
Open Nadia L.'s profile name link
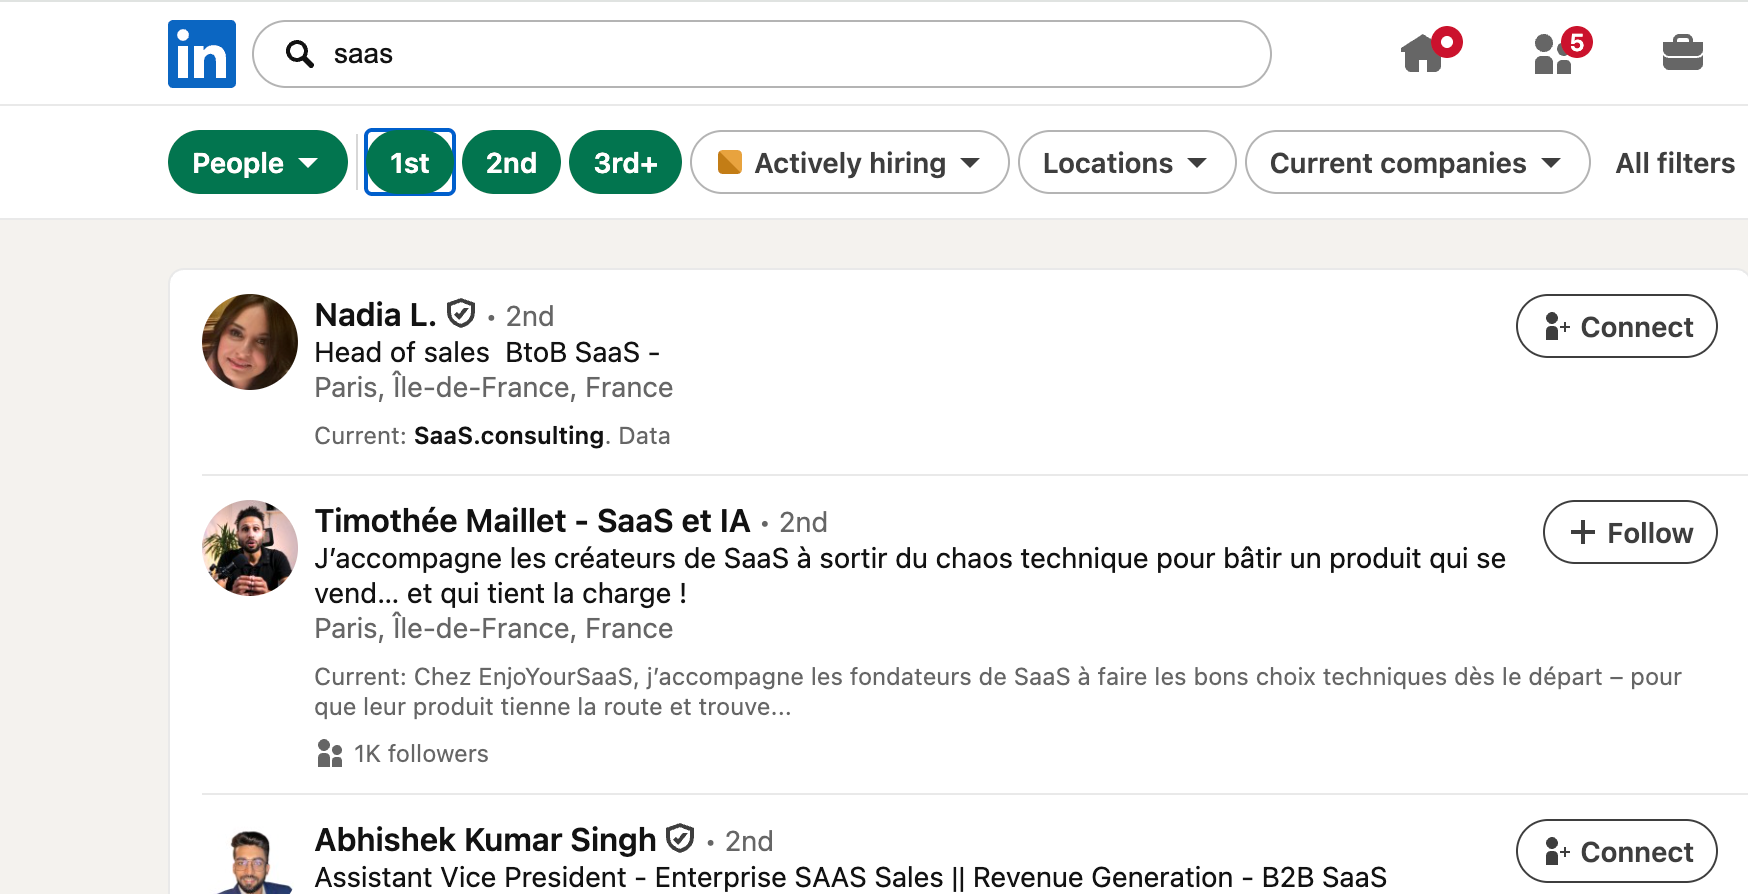(376, 315)
